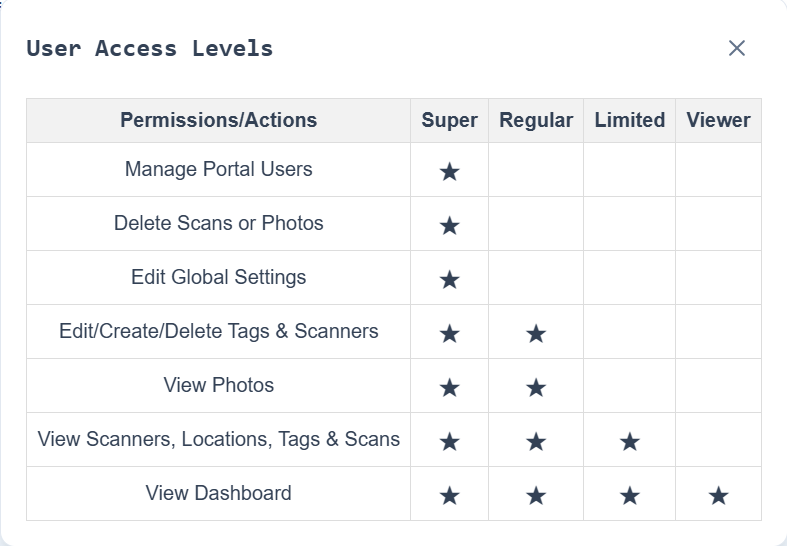787x546 pixels.
Task: Click the Limited star for View Scanners row
Action: pyautogui.click(x=629, y=441)
